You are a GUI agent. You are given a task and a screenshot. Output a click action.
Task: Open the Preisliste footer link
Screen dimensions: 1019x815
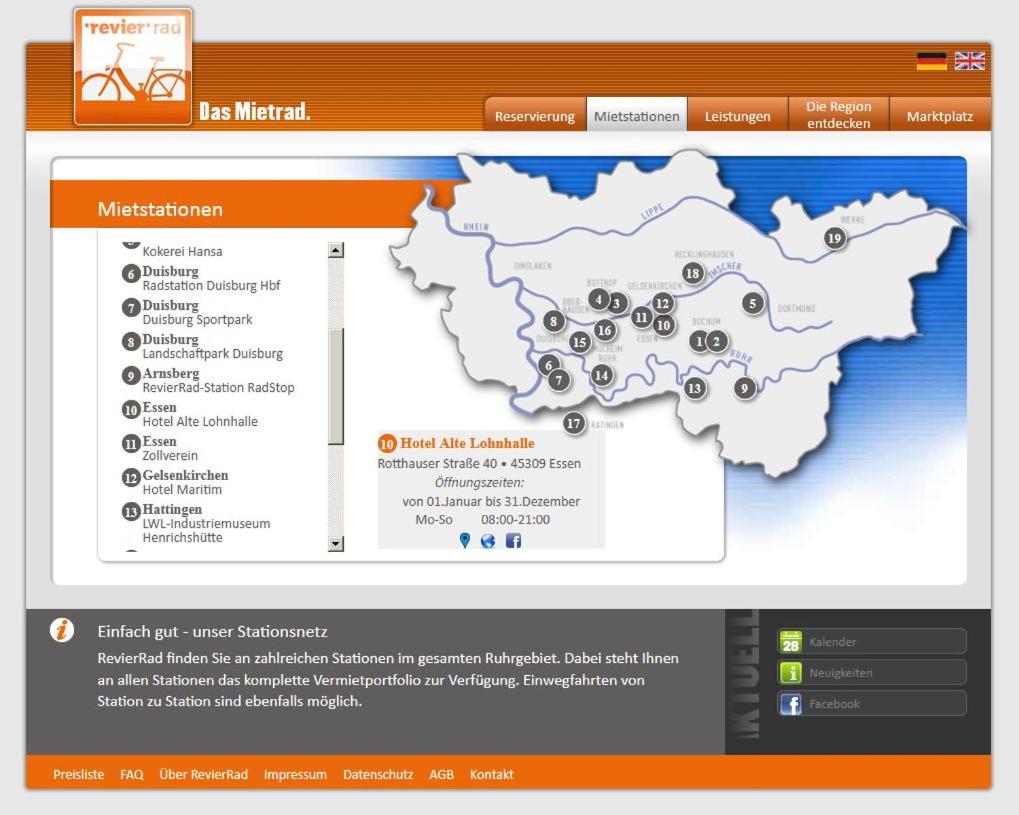point(78,774)
